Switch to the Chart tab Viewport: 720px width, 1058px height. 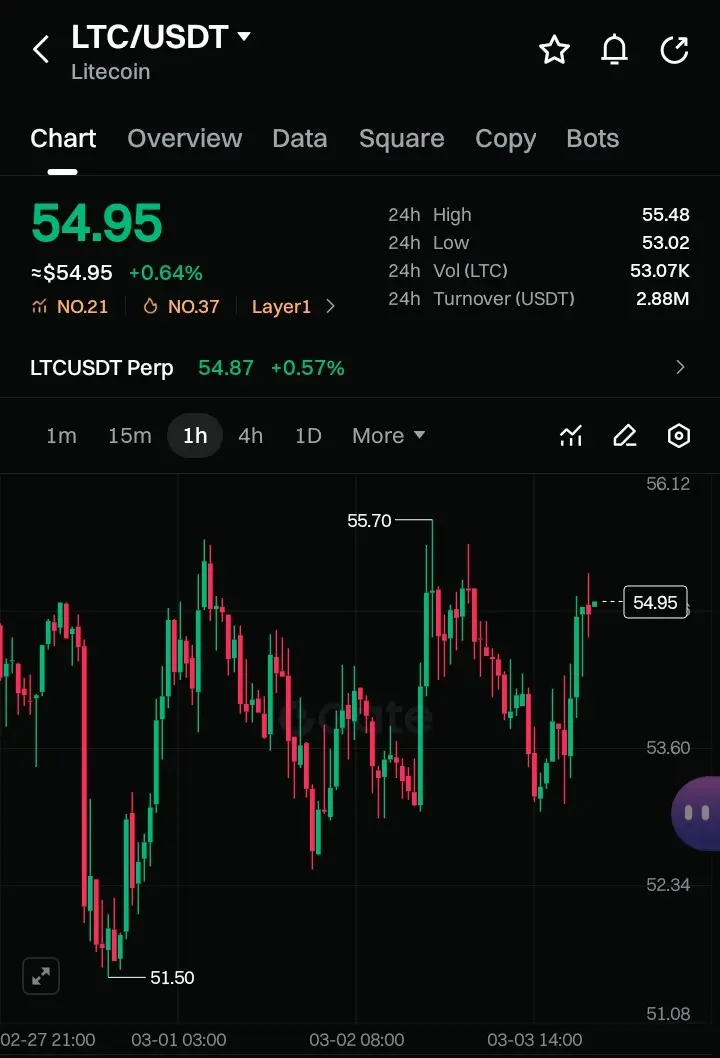[63, 138]
